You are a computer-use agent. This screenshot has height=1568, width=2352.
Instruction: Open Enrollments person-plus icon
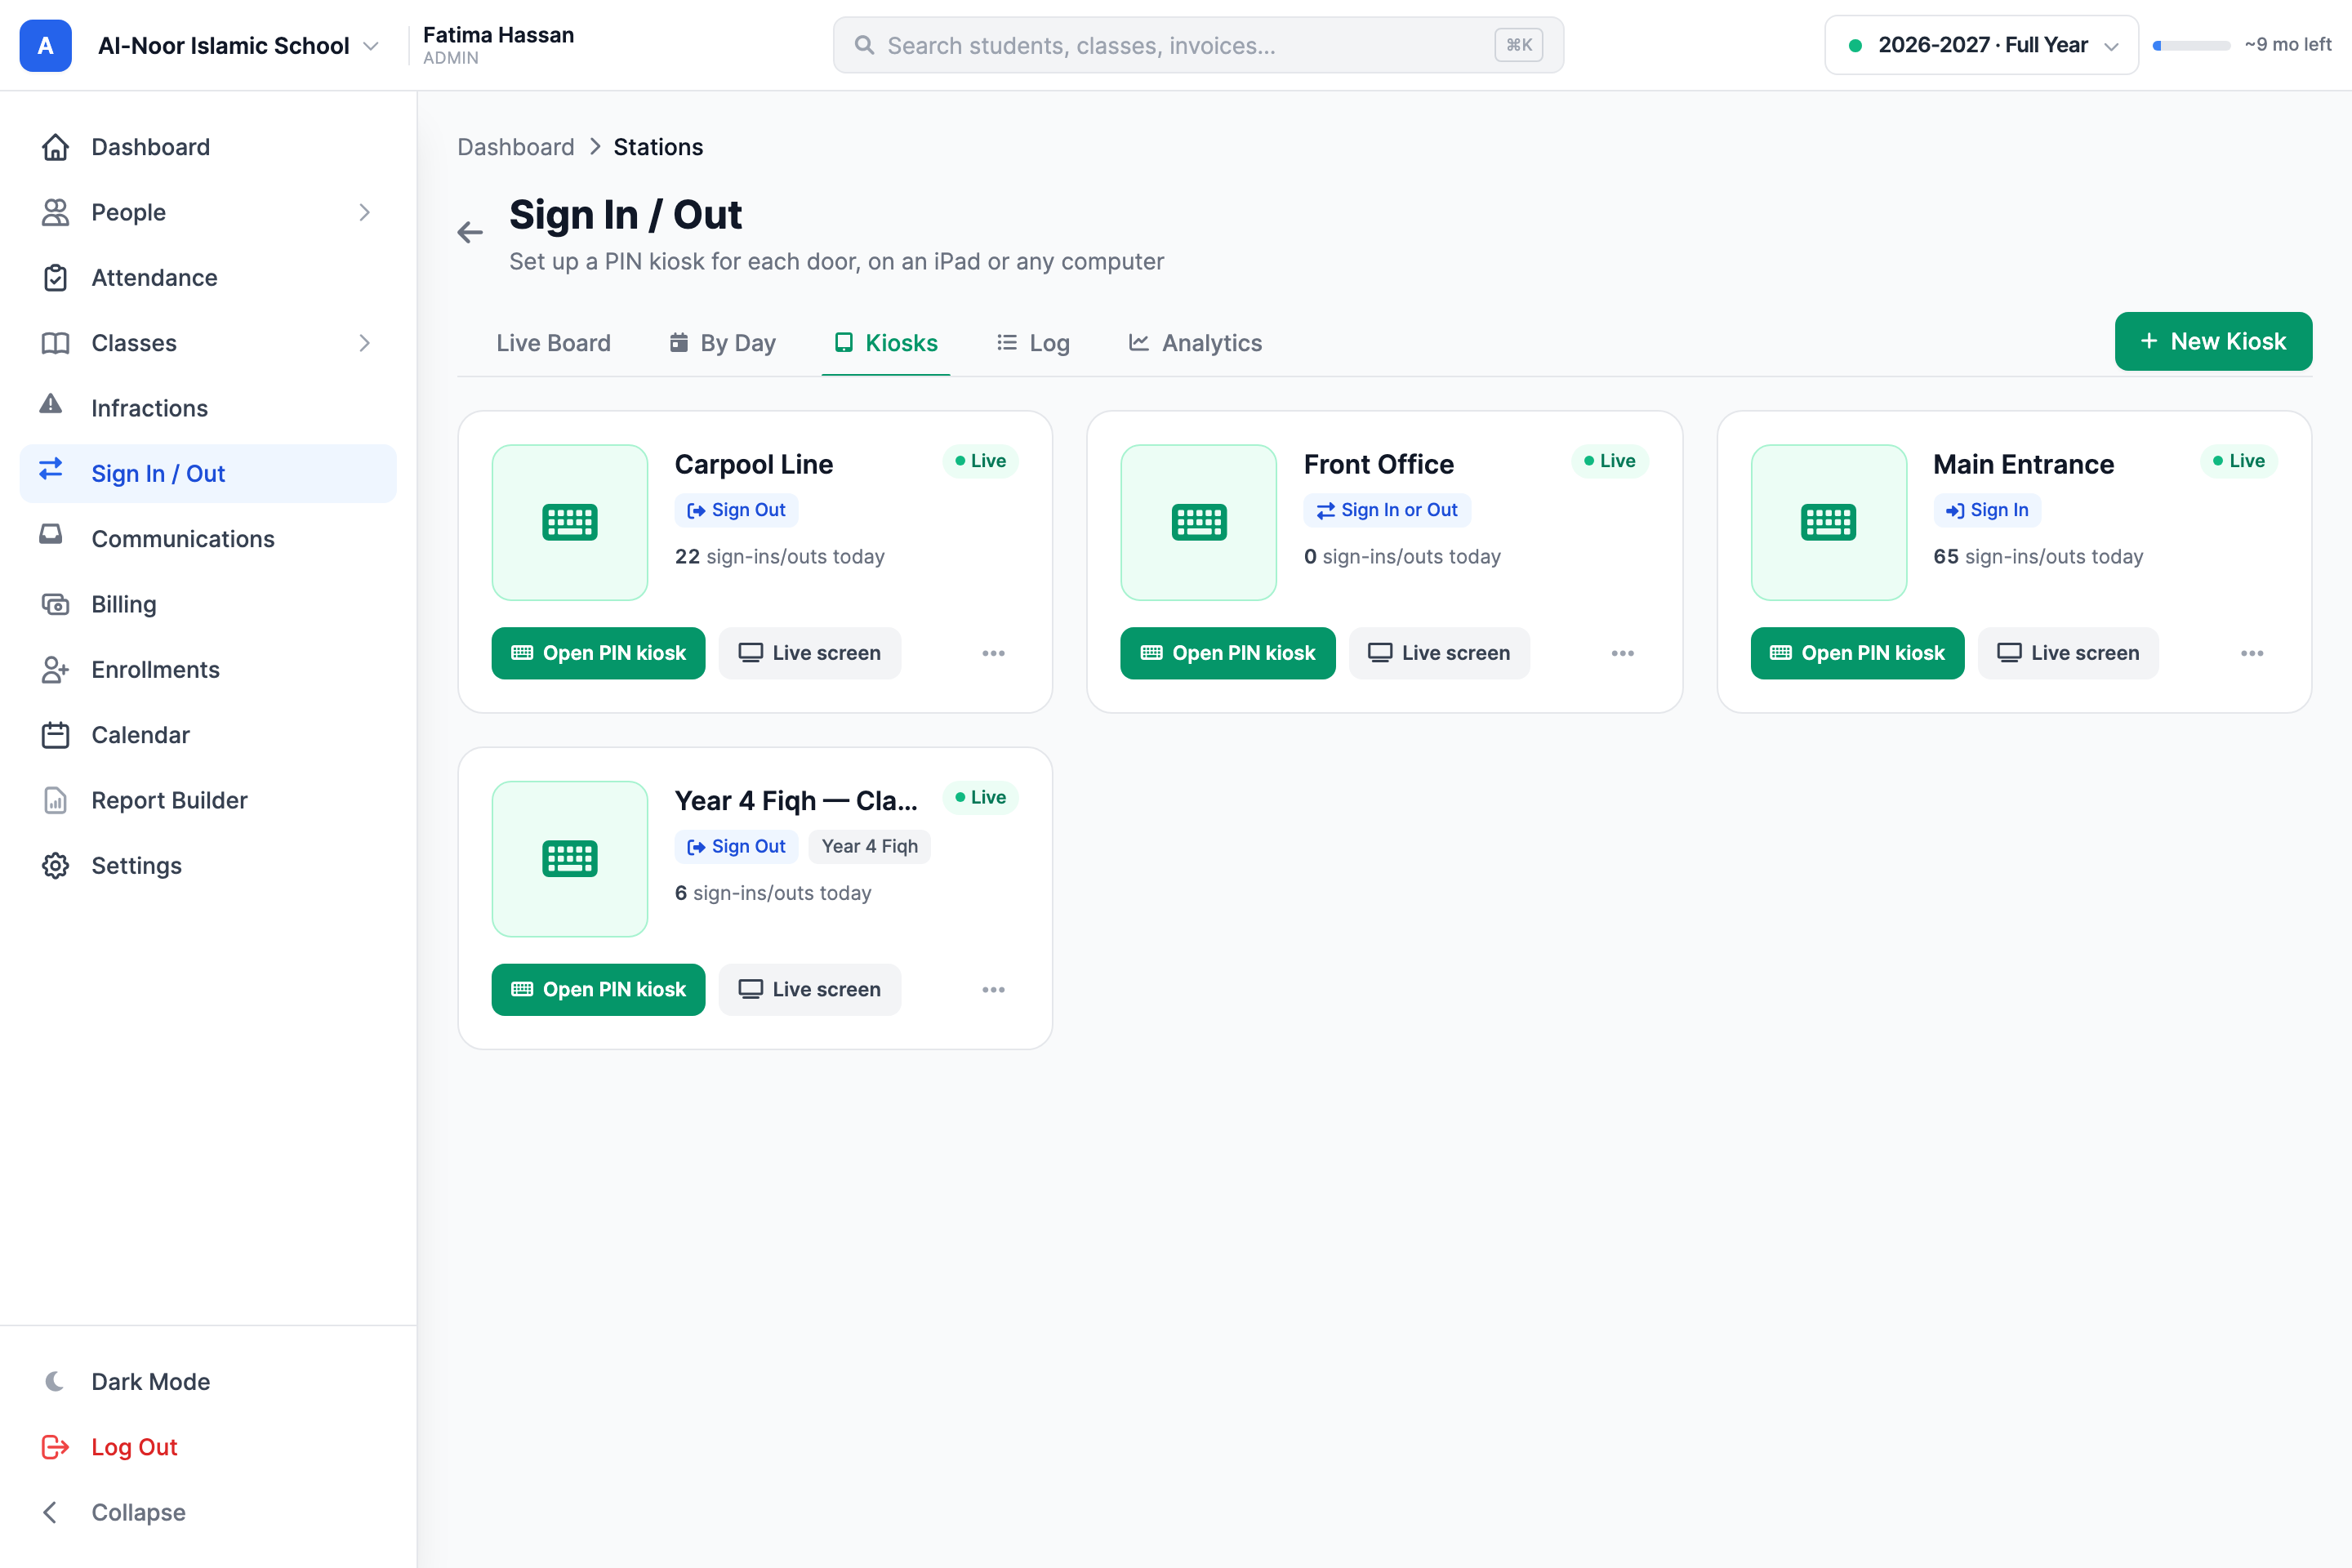[55, 670]
